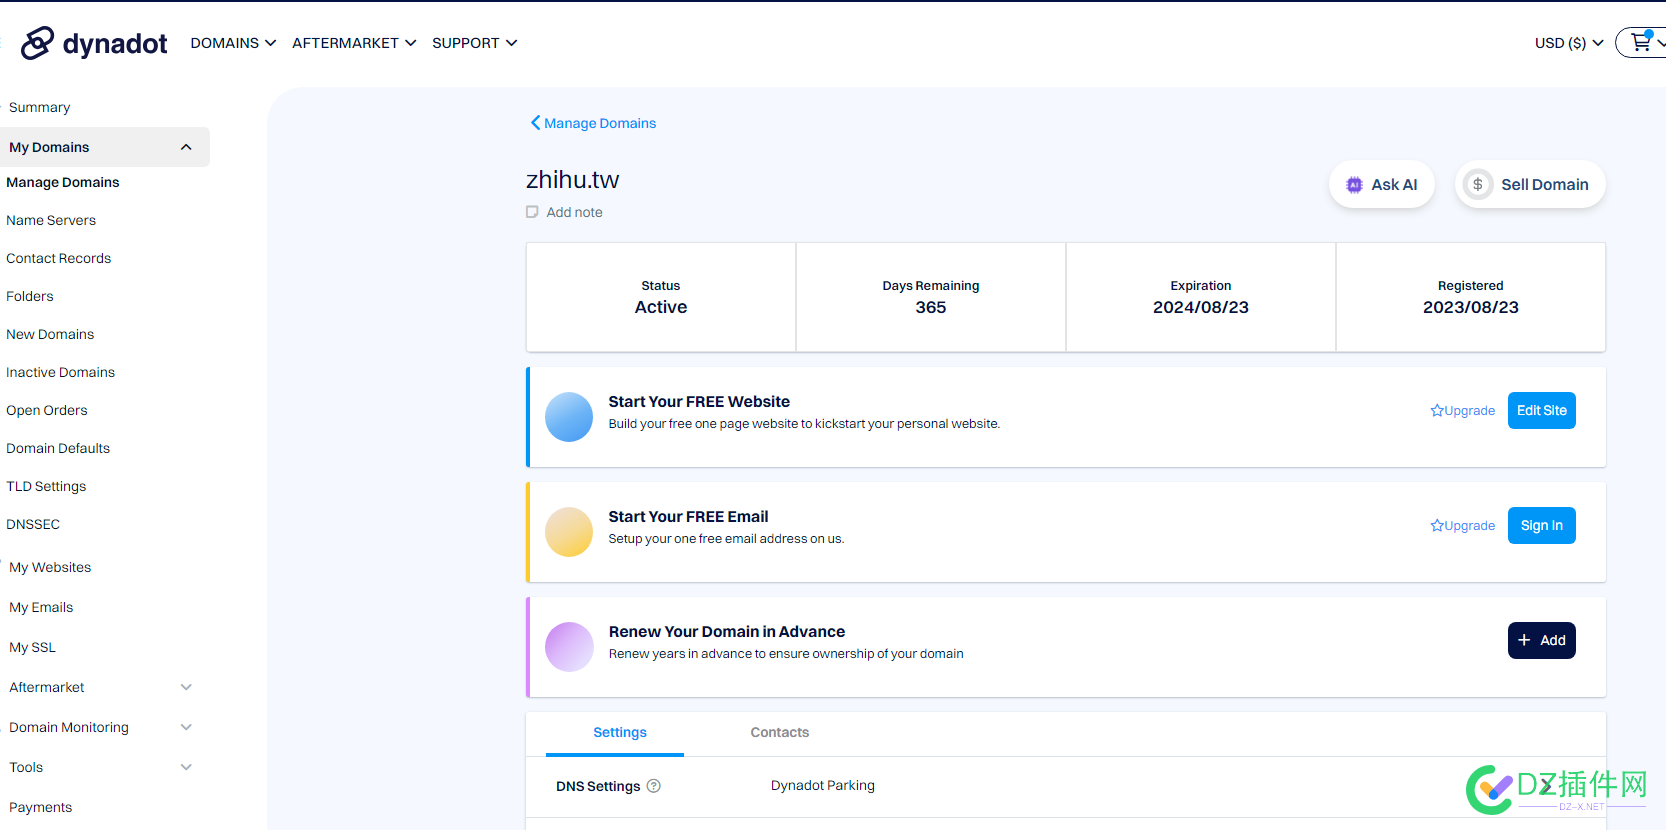The height and width of the screenshot is (830, 1666).
Task: Change currency from USD ($)
Action: (1569, 43)
